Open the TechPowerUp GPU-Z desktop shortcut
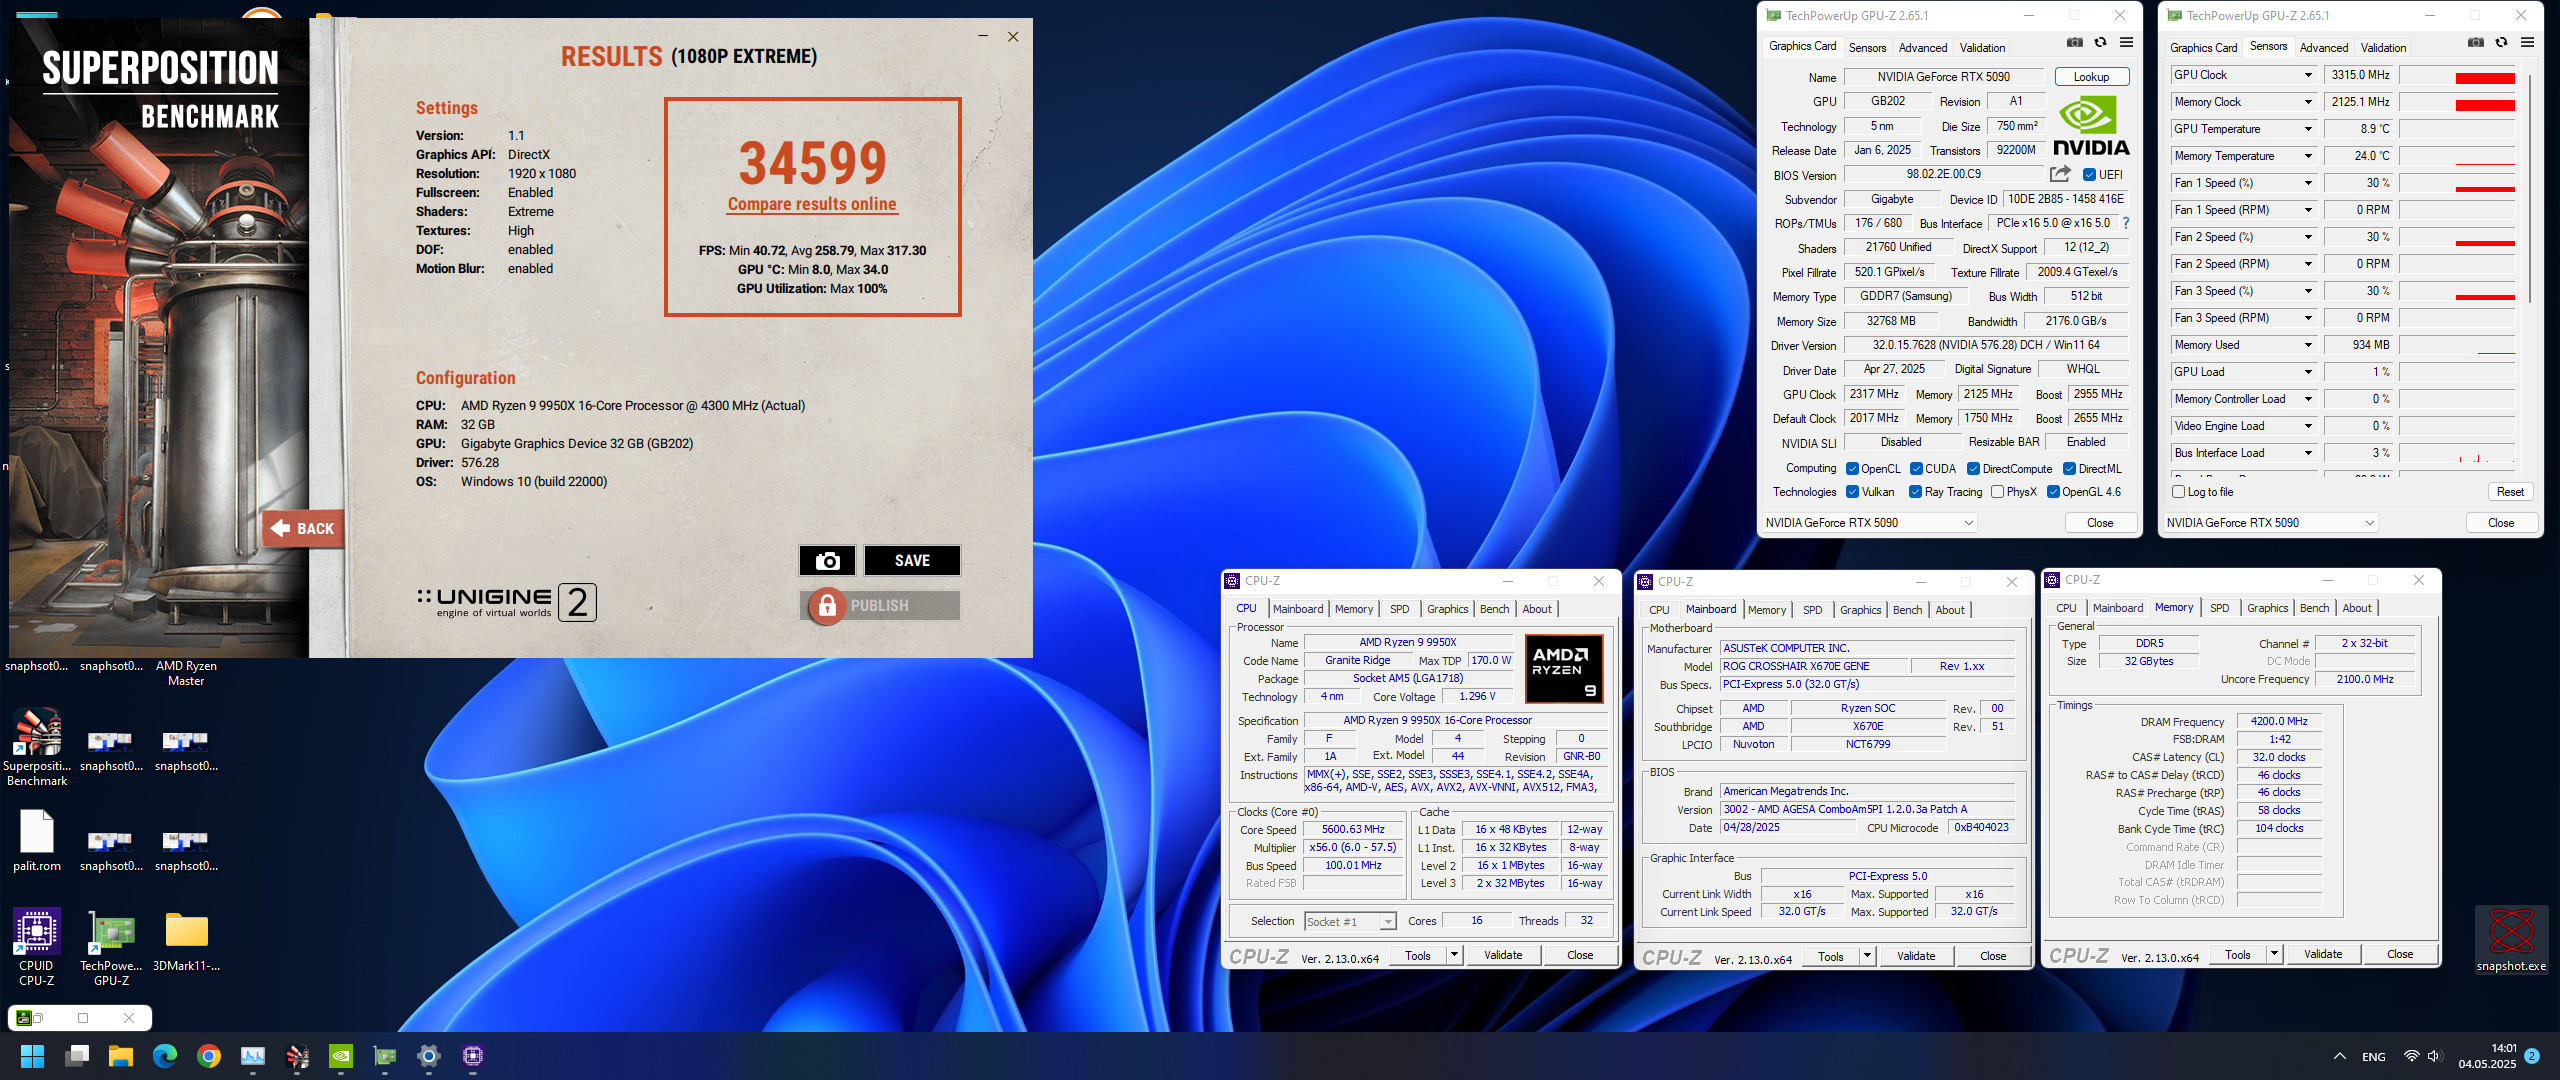2560x1080 pixels. pos(112,947)
